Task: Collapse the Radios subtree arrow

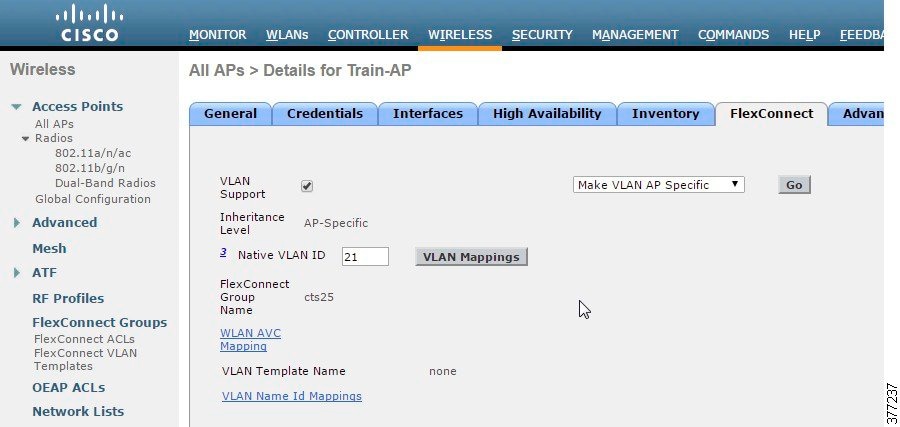Action: click(x=25, y=138)
